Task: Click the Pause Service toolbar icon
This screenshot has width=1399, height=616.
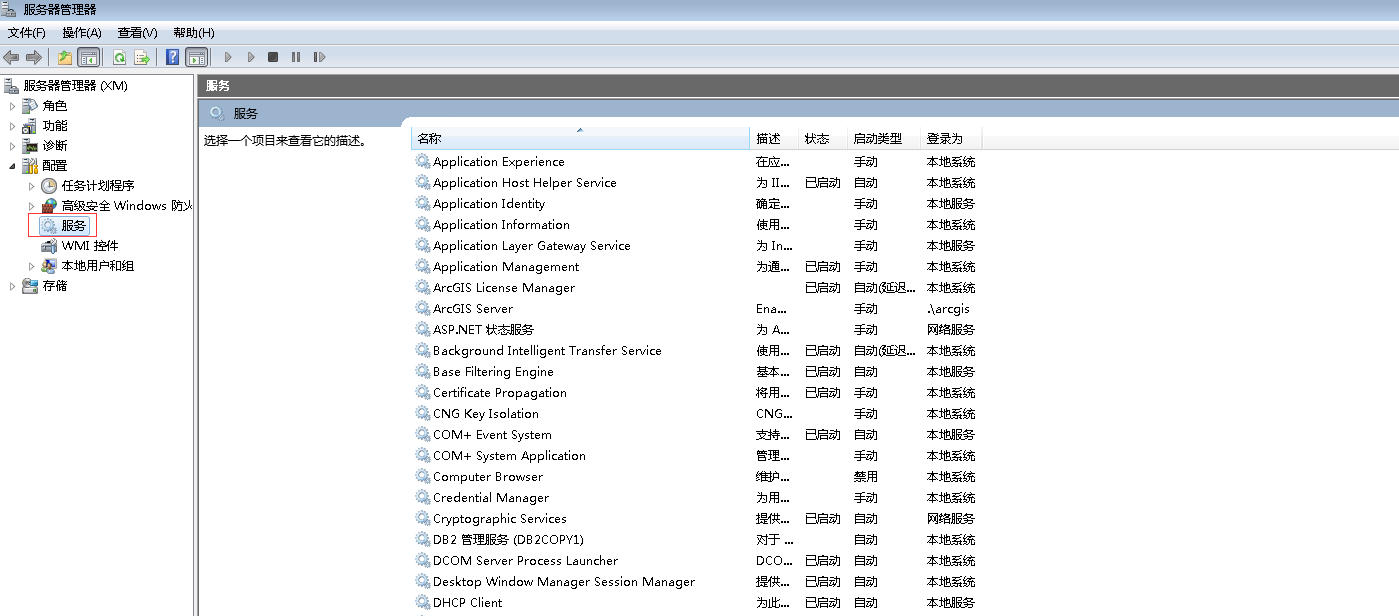Action: coord(296,57)
